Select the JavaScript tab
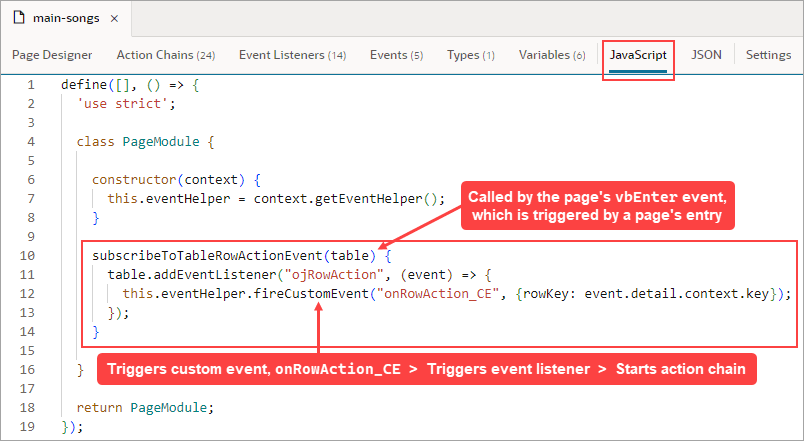The height and width of the screenshot is (441, 804). click(638, 55)
